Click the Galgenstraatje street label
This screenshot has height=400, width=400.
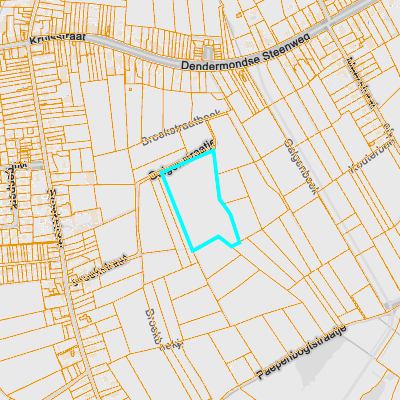tap(181, 160)
